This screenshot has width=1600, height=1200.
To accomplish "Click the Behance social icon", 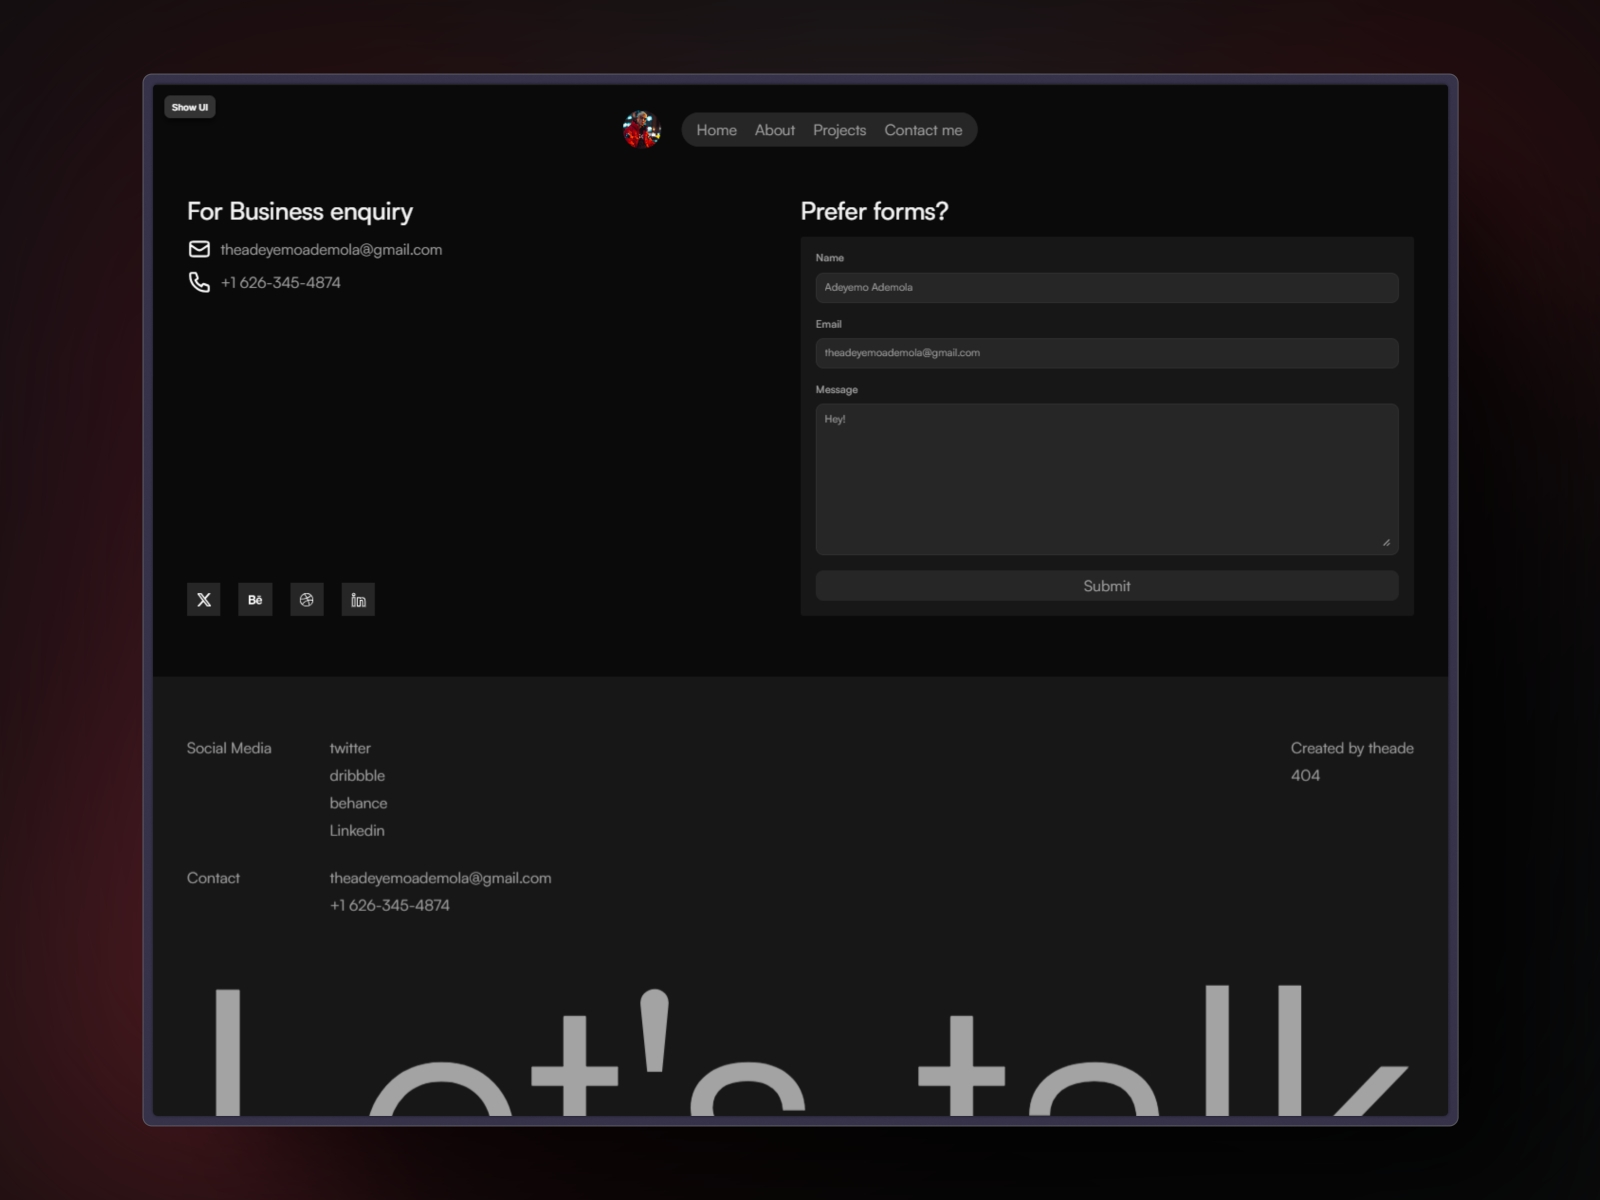I will click(x=255, y=599).
